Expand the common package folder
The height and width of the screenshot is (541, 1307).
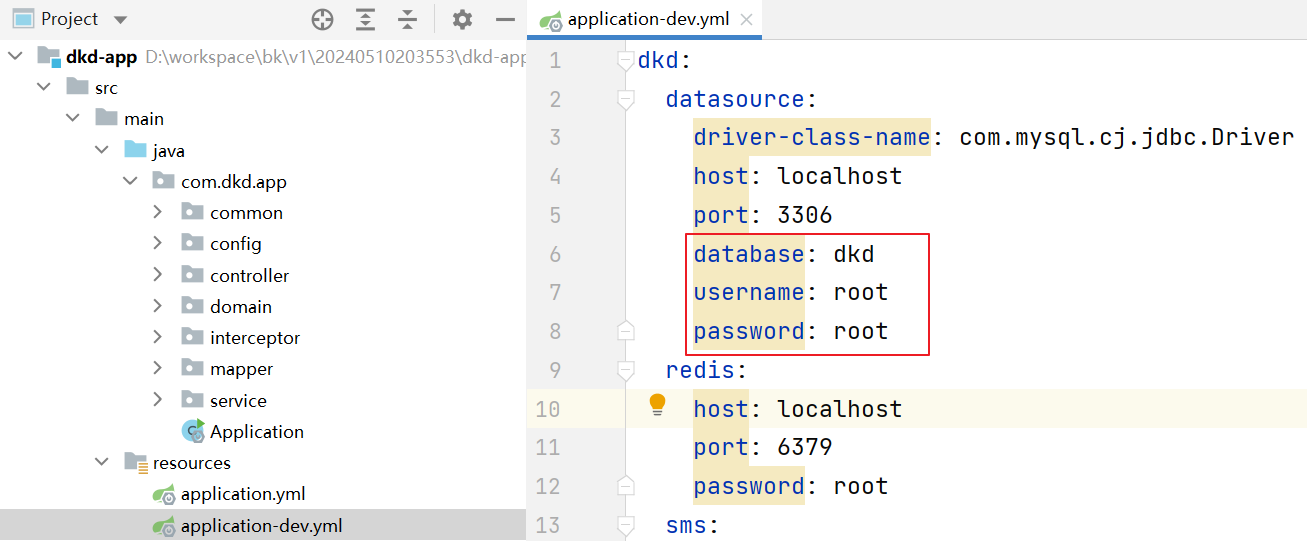[158, 213]
